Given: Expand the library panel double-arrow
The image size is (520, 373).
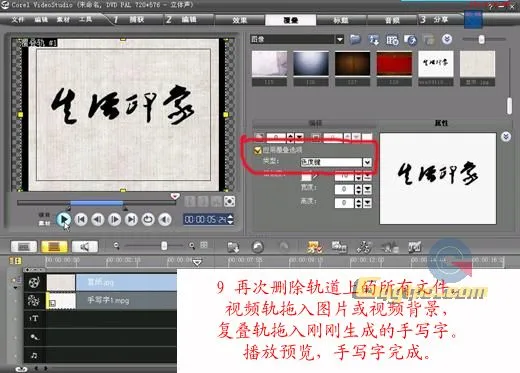Looking at the screenshot, I should point(447,39).
